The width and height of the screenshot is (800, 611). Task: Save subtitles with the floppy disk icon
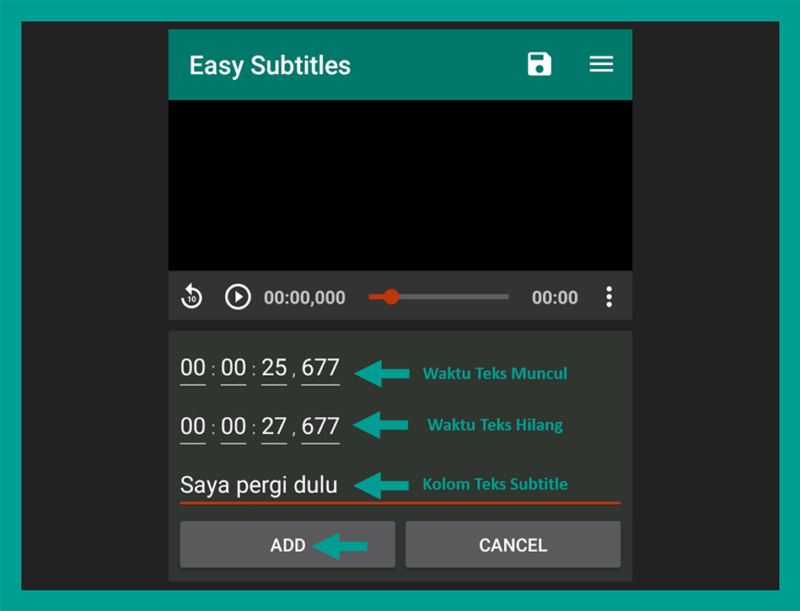point(539,64)
